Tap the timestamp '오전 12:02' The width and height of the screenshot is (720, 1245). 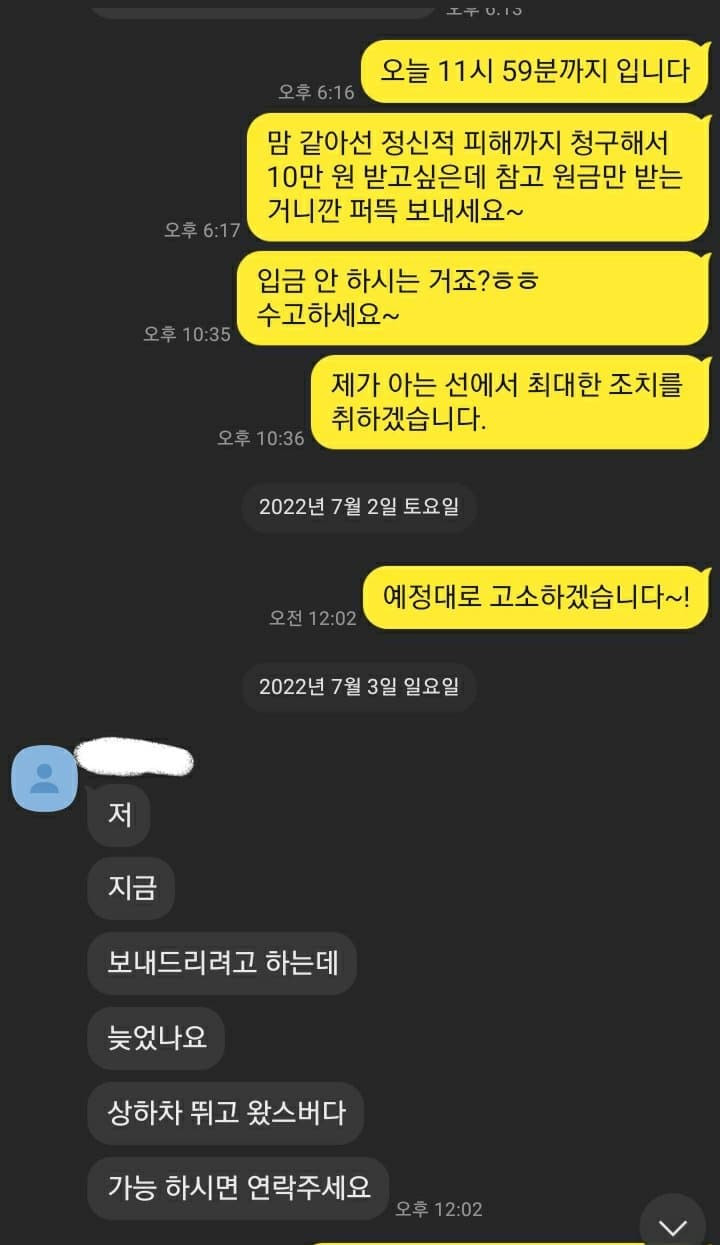[312, 618]
